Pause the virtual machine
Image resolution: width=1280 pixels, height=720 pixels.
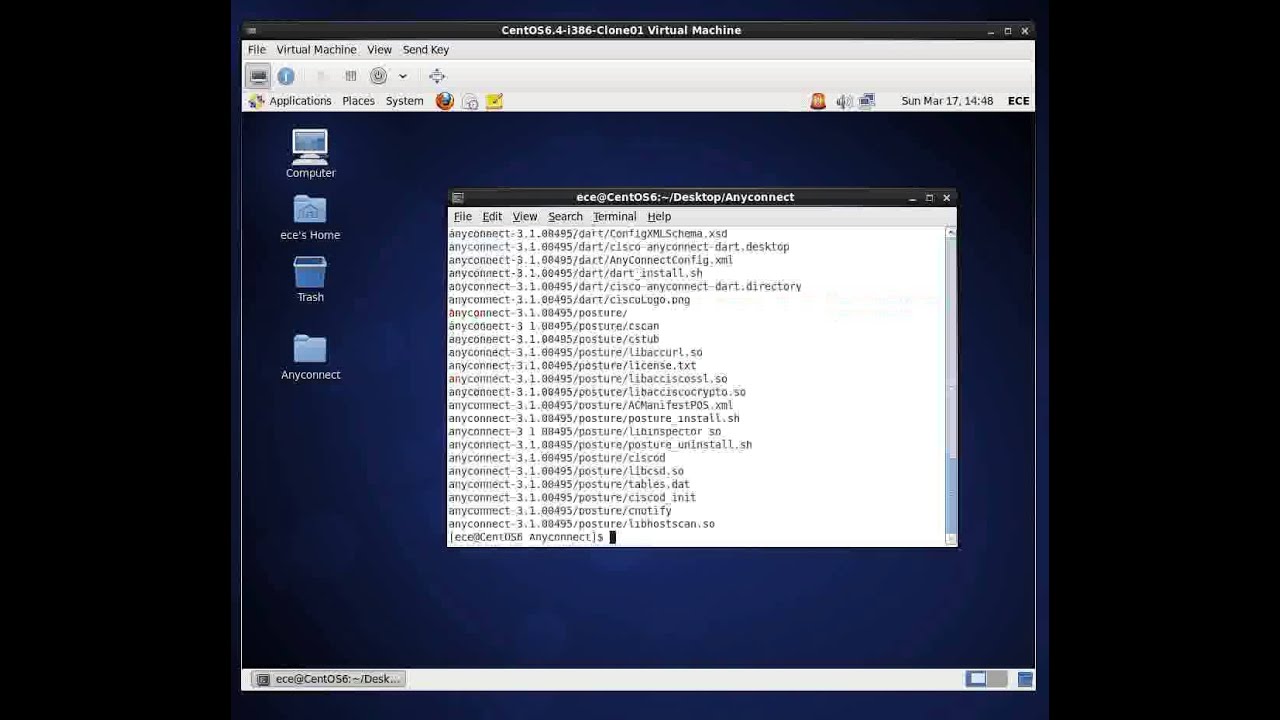(351, 76)
